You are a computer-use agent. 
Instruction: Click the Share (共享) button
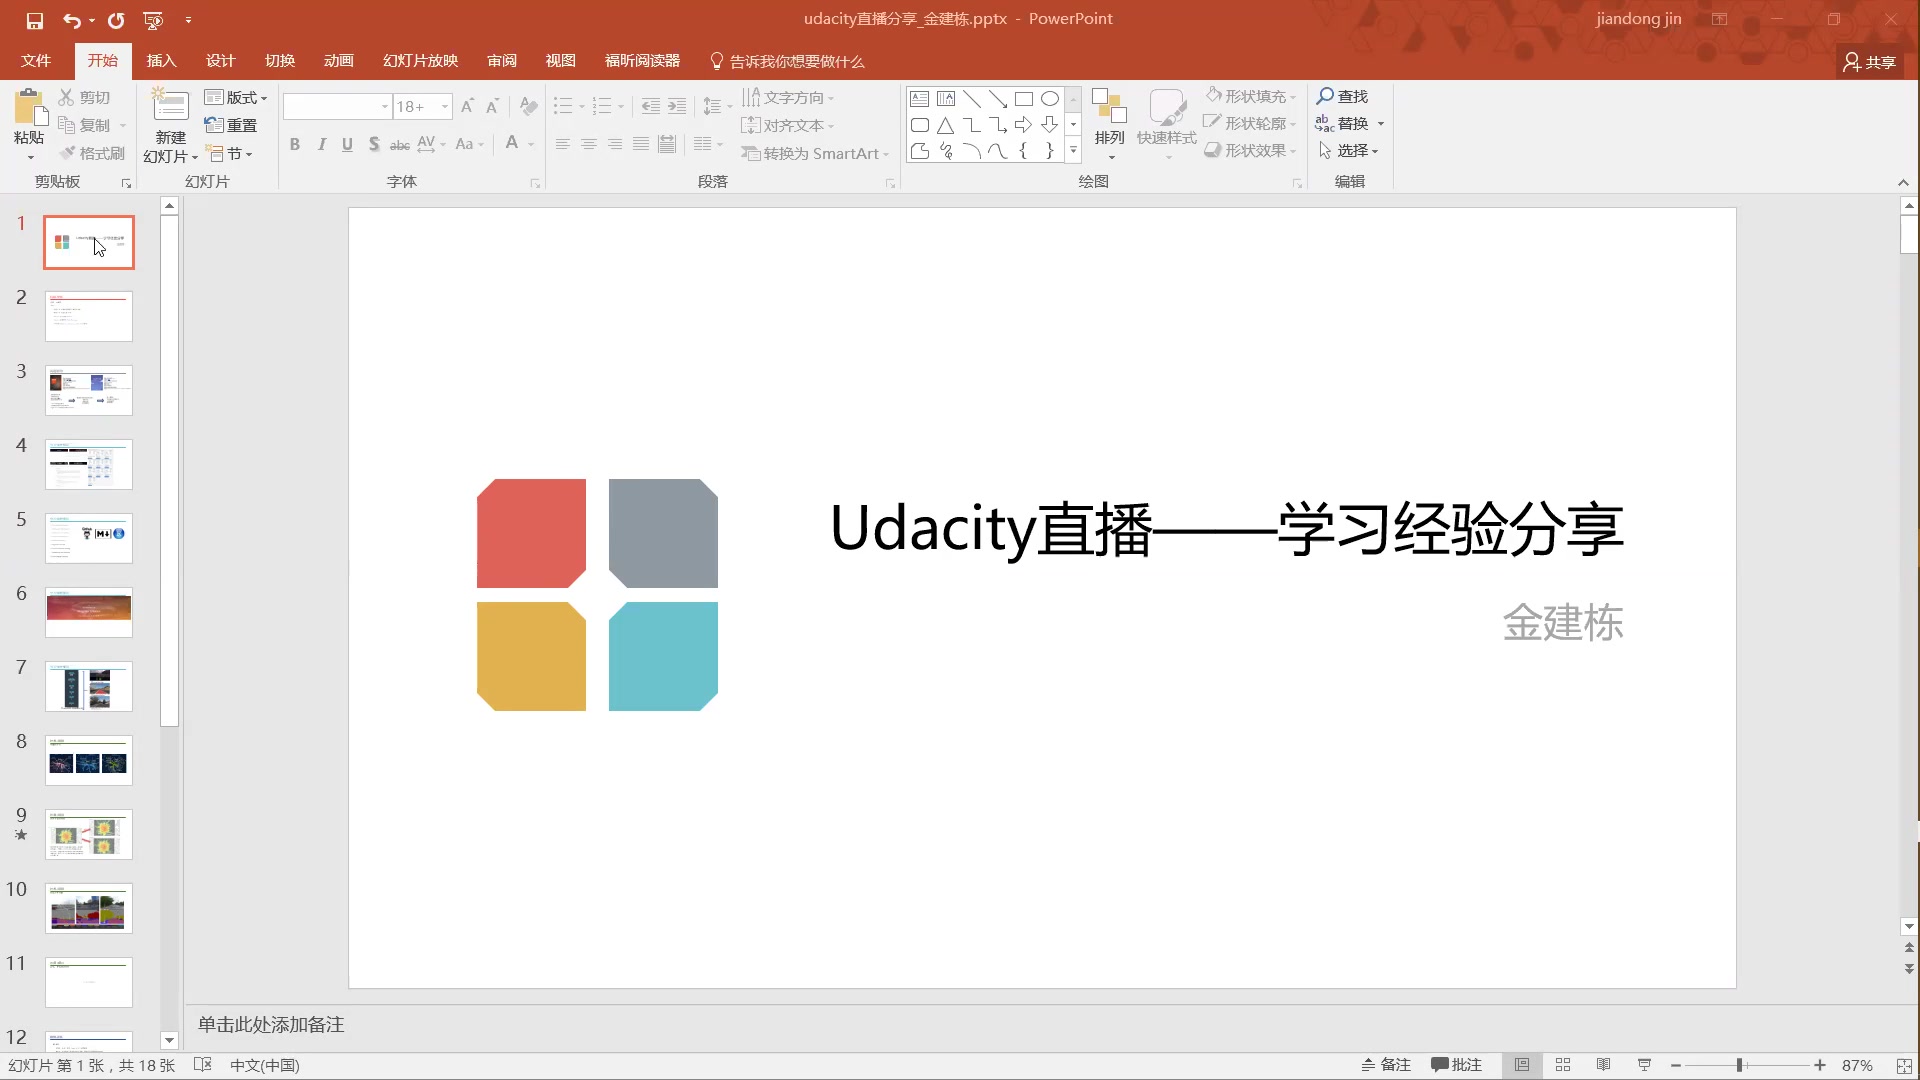pyautogui.click(x=1870, y=62)
